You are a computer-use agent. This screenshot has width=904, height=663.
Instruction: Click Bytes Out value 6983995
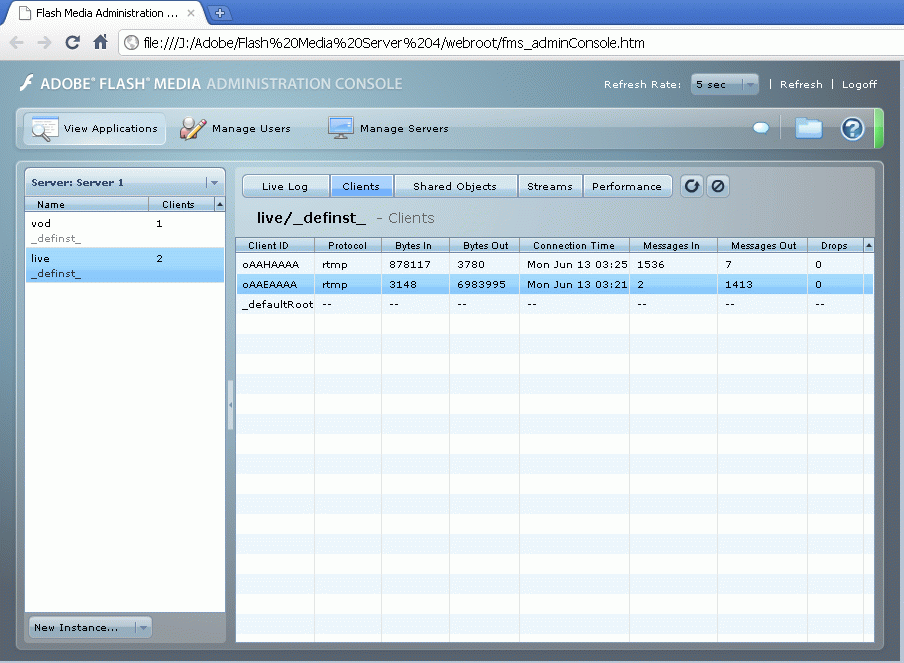pos(481,285)
